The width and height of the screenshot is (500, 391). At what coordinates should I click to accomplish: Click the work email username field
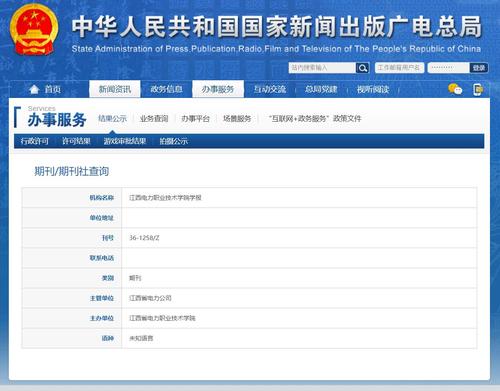[399, 68]
